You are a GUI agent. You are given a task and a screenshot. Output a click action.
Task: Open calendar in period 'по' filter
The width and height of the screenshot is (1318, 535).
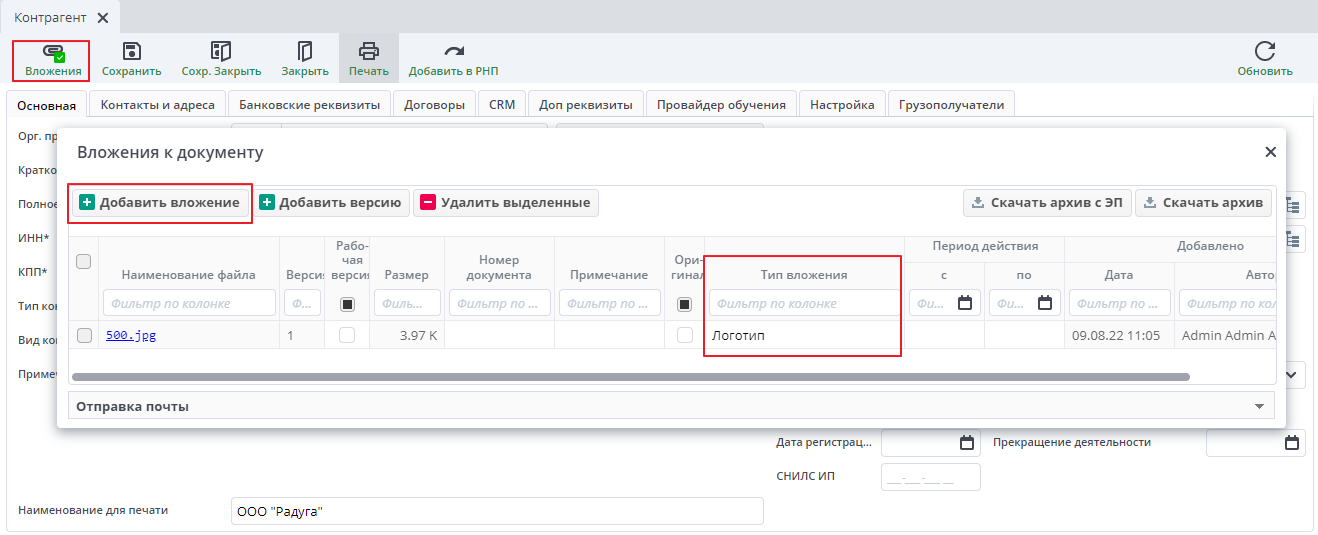pyautogui.click(x=1045, y=303)
